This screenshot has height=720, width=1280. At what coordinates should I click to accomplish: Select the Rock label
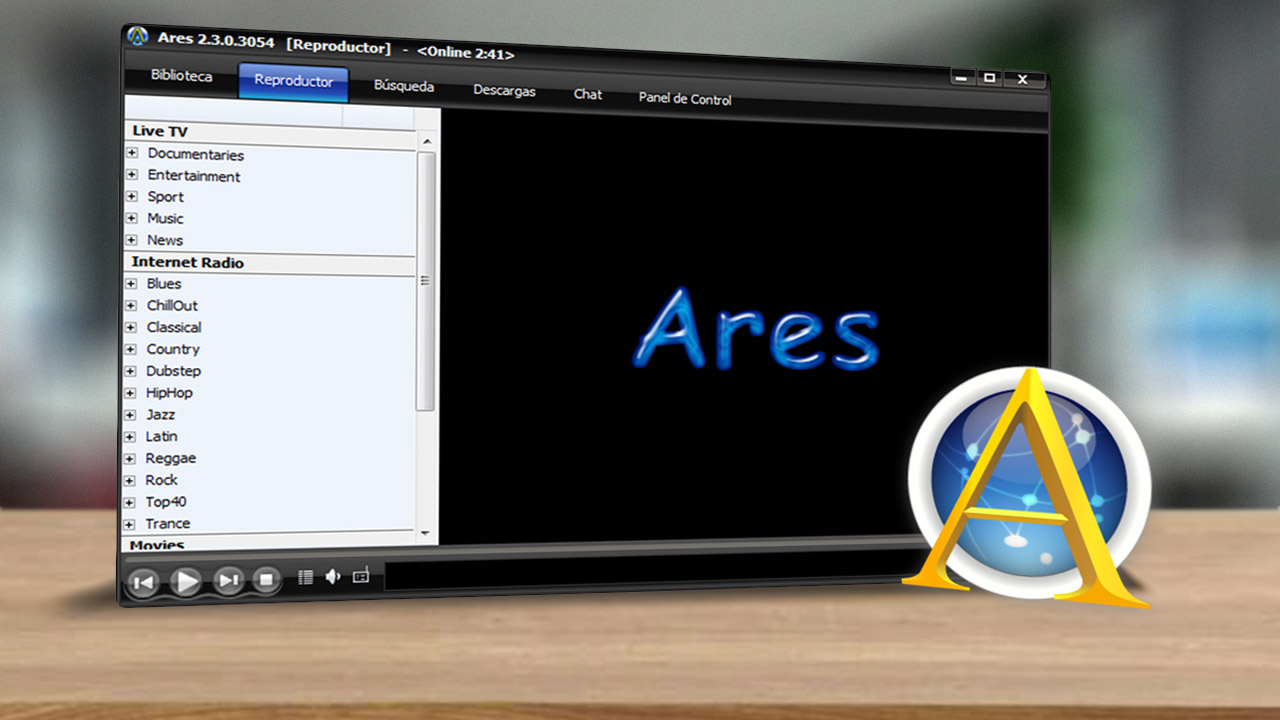(x=161, y=480)
